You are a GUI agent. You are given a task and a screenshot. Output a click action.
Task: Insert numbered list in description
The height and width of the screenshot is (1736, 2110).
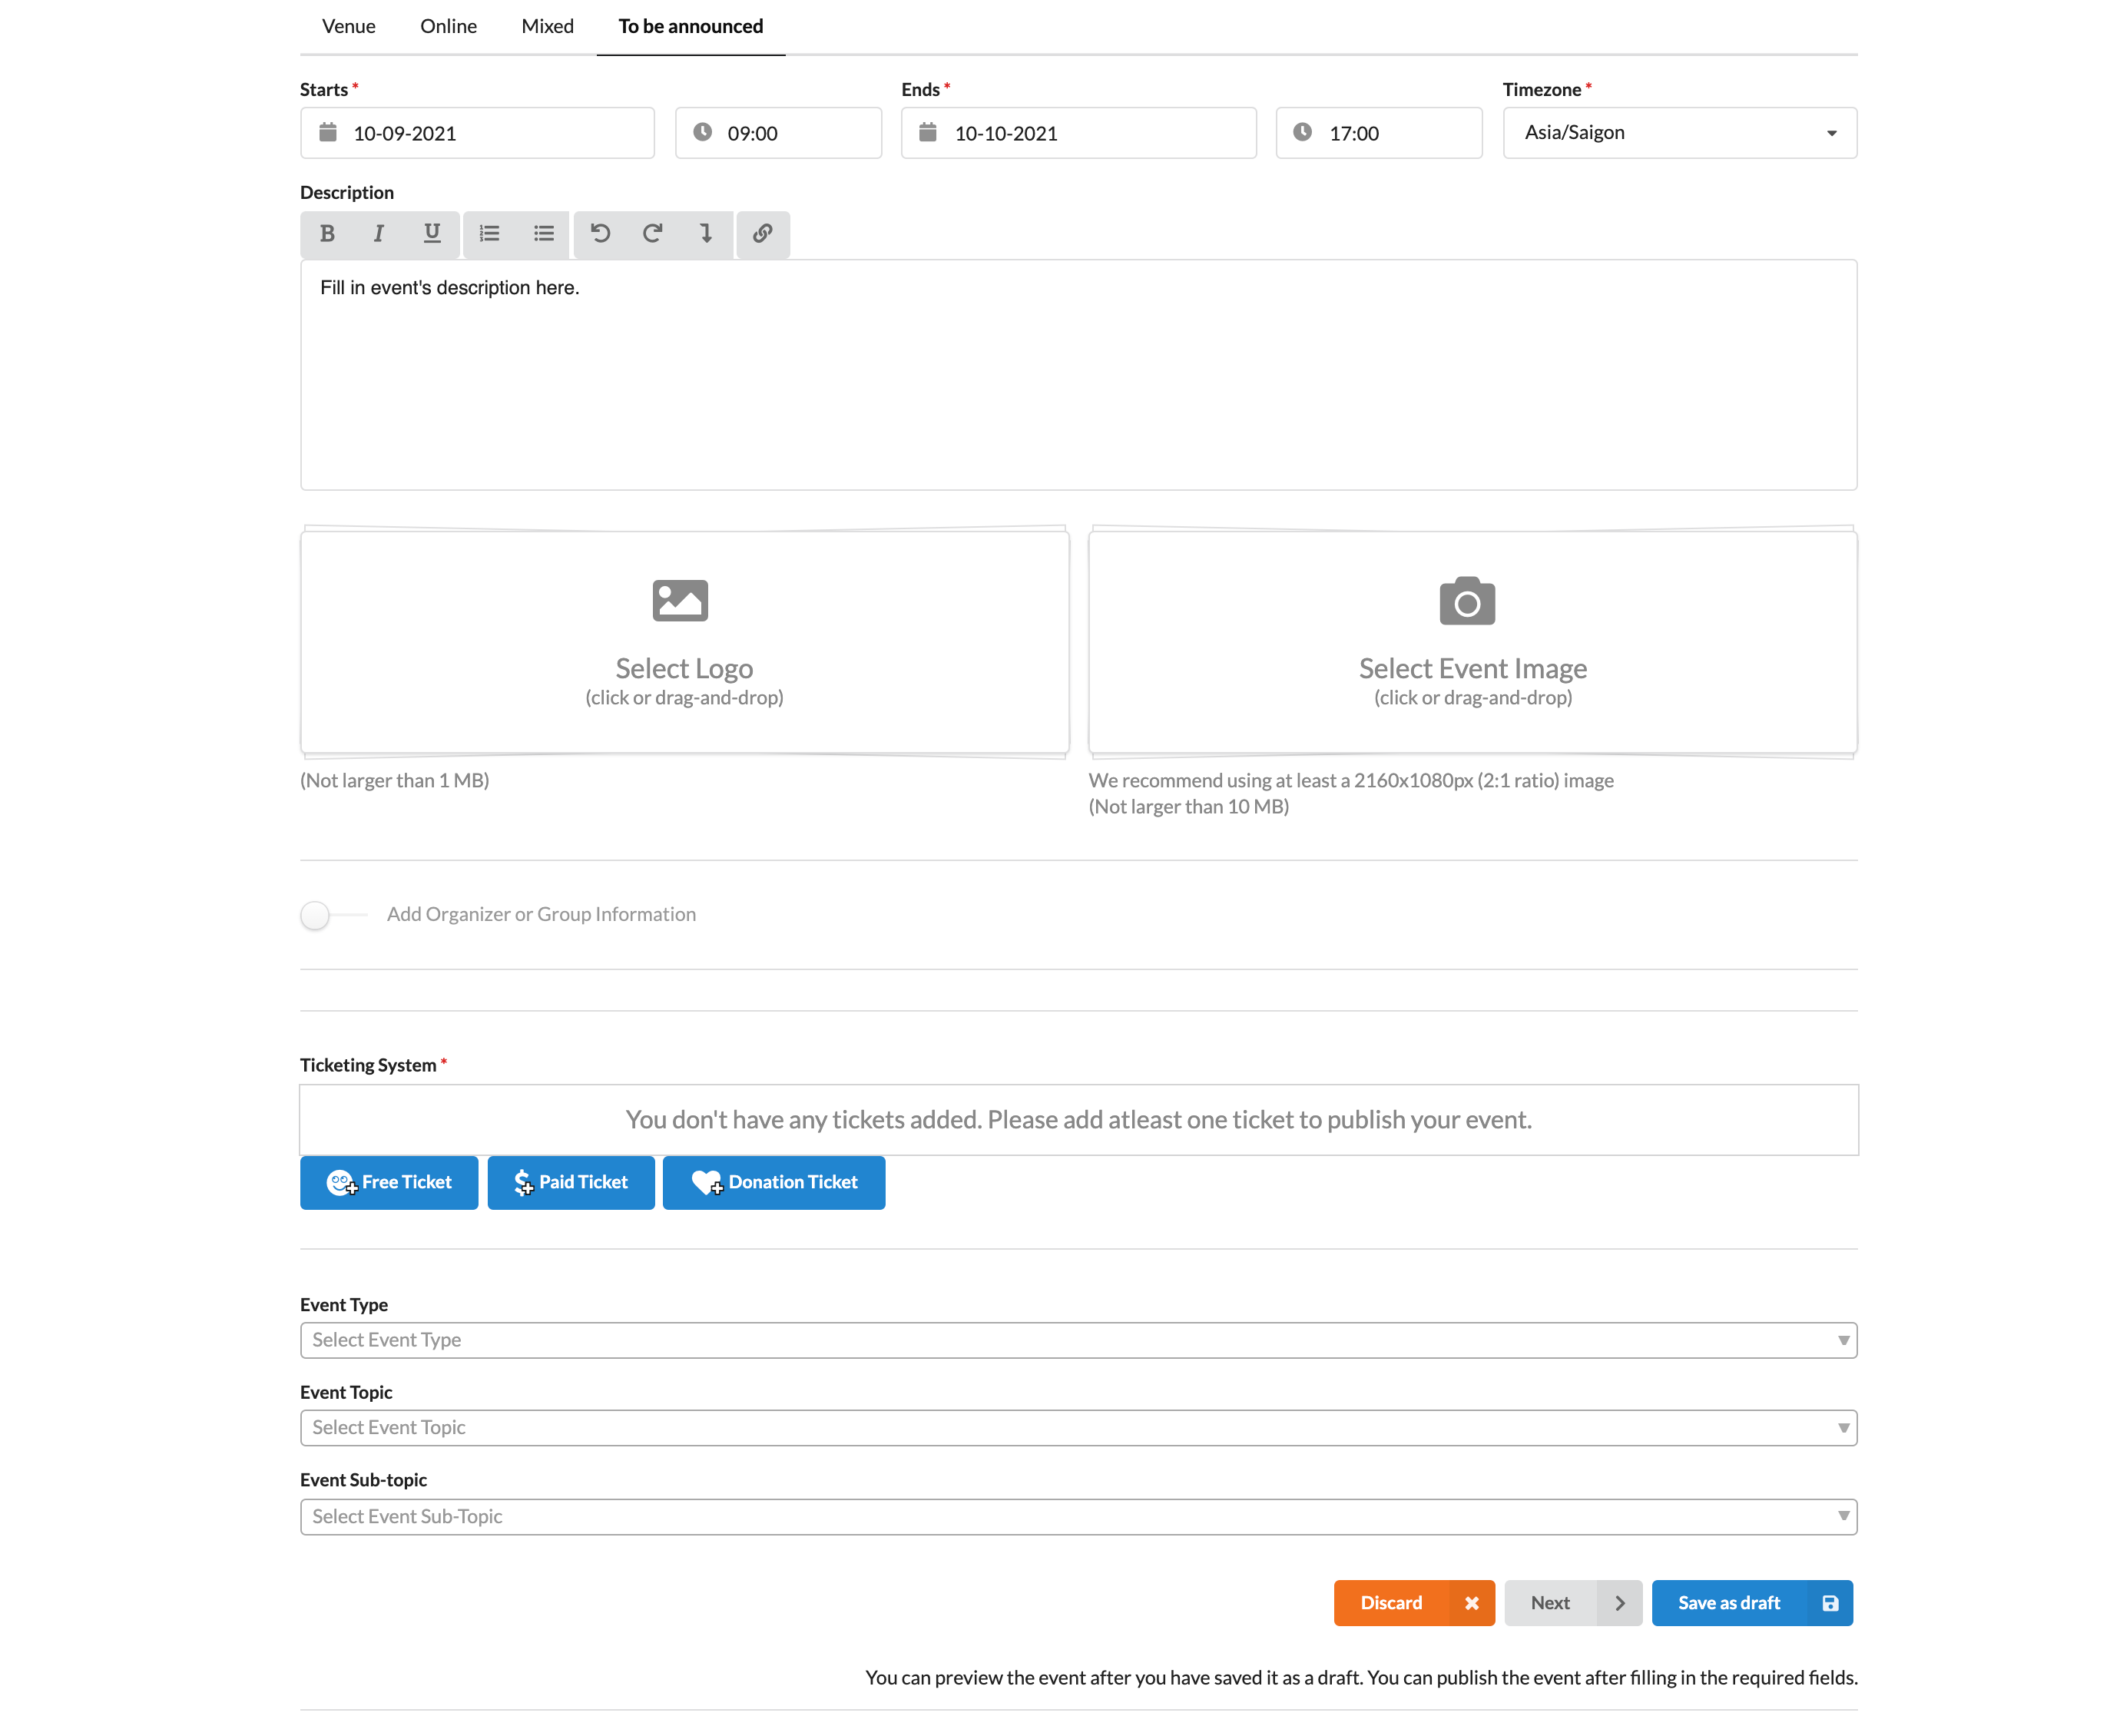click(489, 234)
